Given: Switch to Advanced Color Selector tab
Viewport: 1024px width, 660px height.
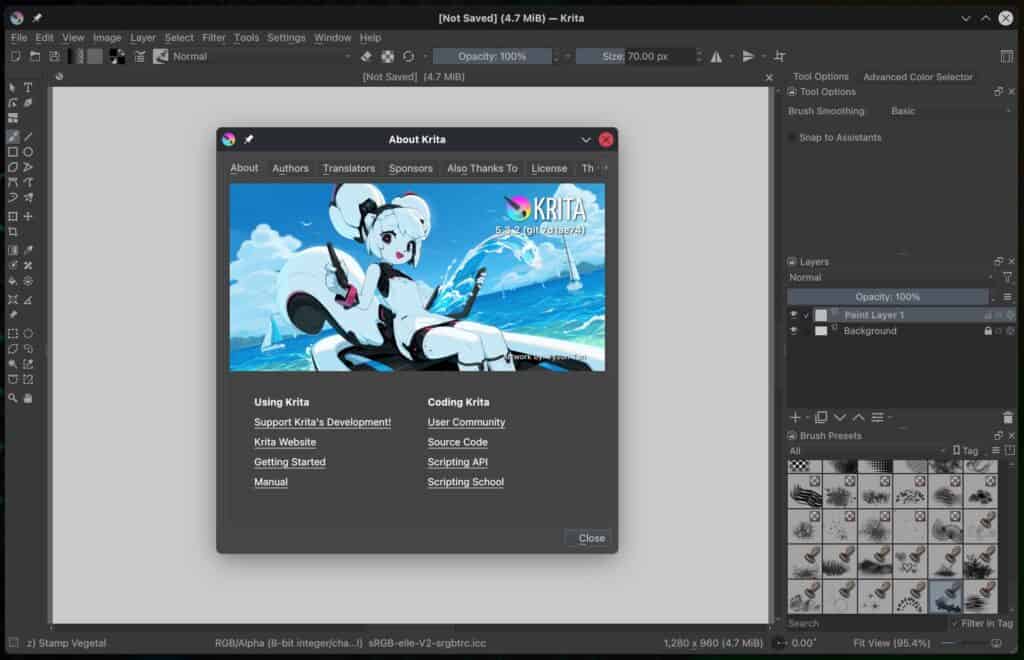Looking at the screenshot, I should click(x=918, y=77).
